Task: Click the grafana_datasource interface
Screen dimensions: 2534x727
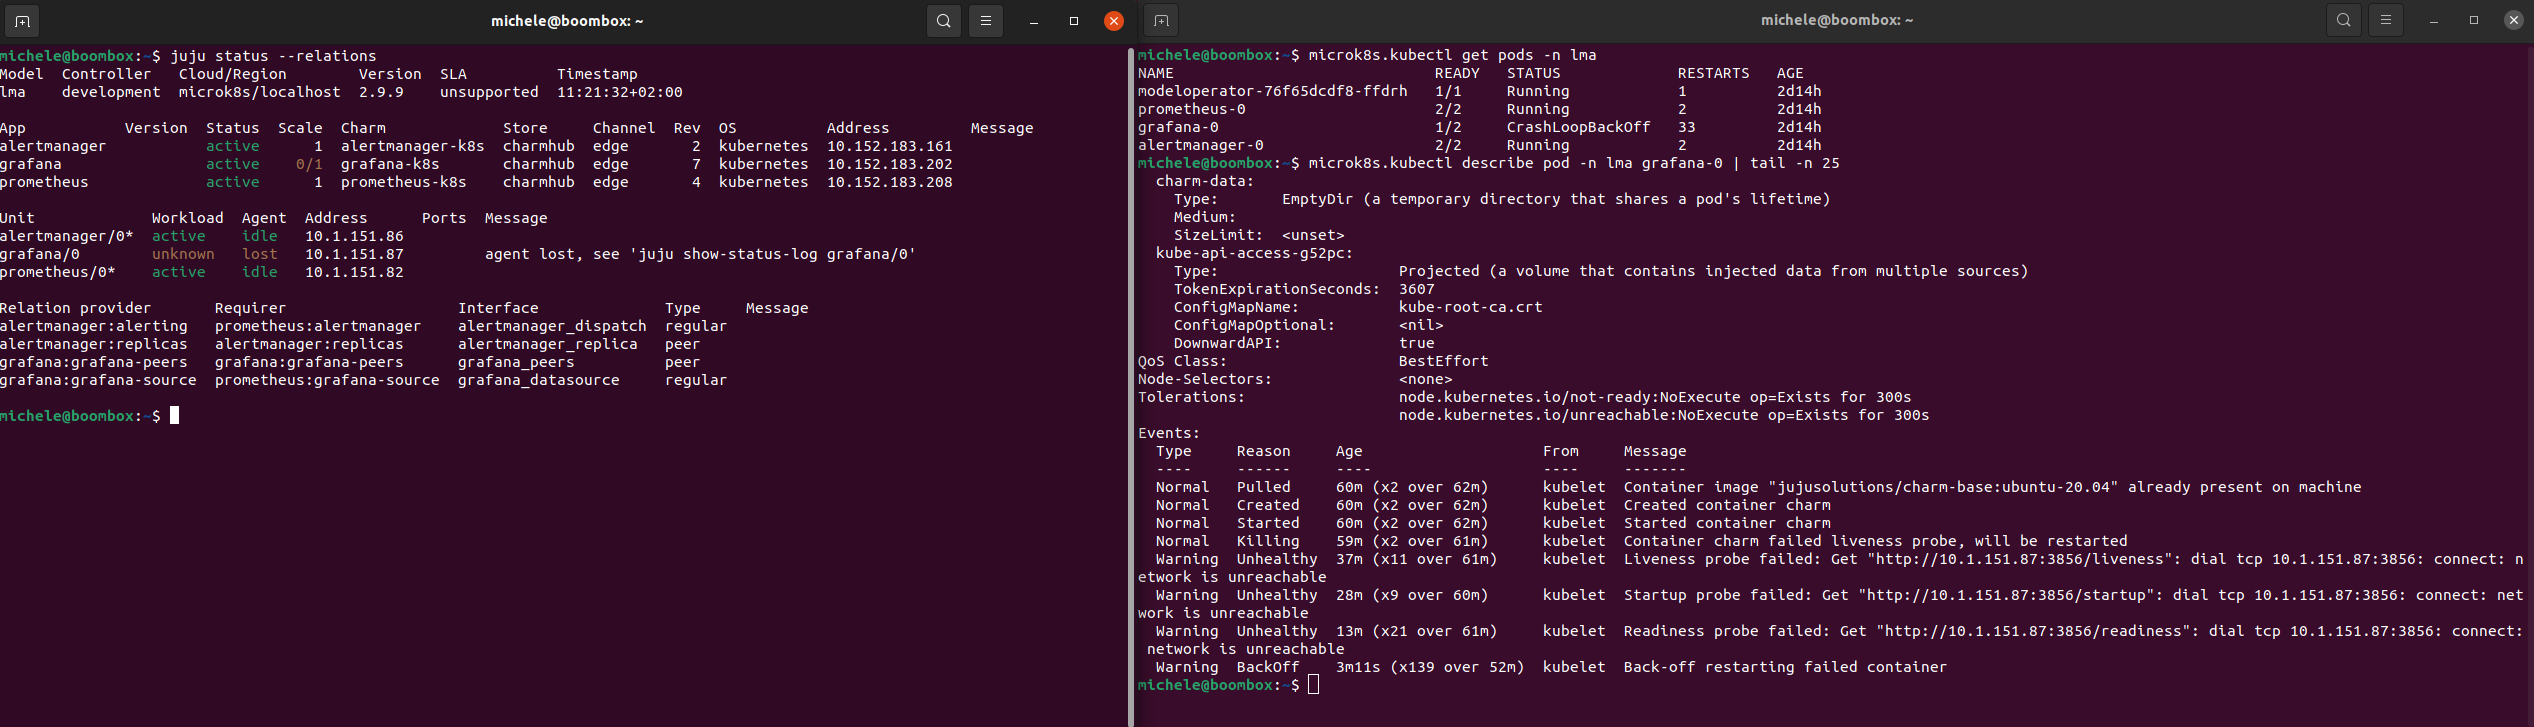Action: coord(538,380)
